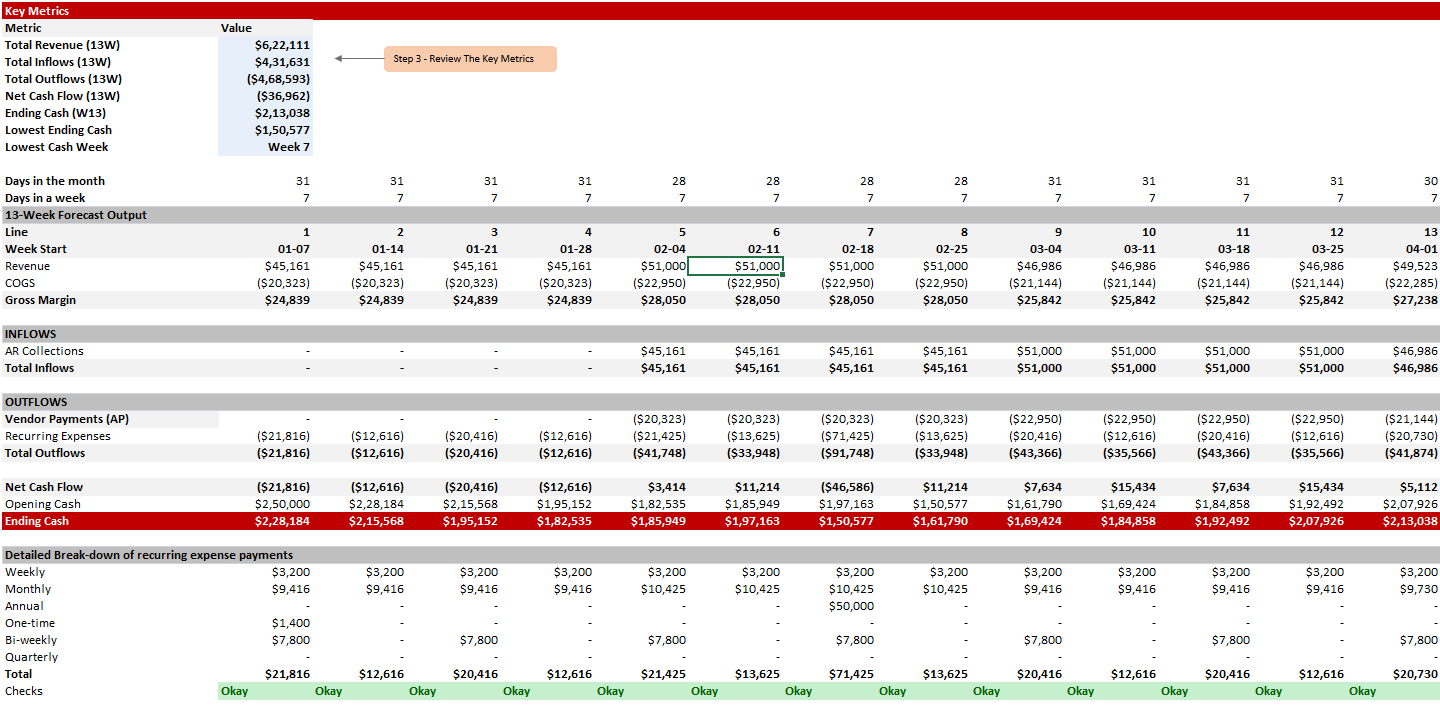Screen dimensions: 1440x711
Task: Click week 7 Total Outflows value ($91,748)
Action: 848,453
